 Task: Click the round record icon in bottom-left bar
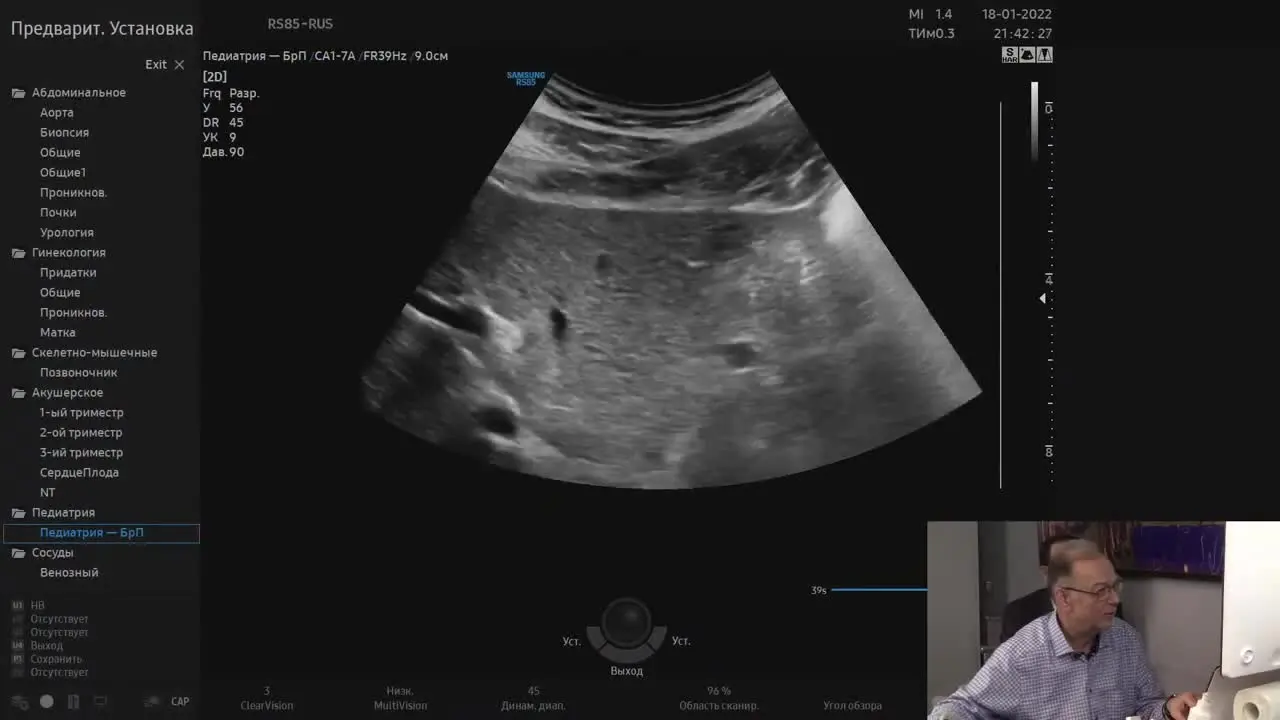point(46,702)
